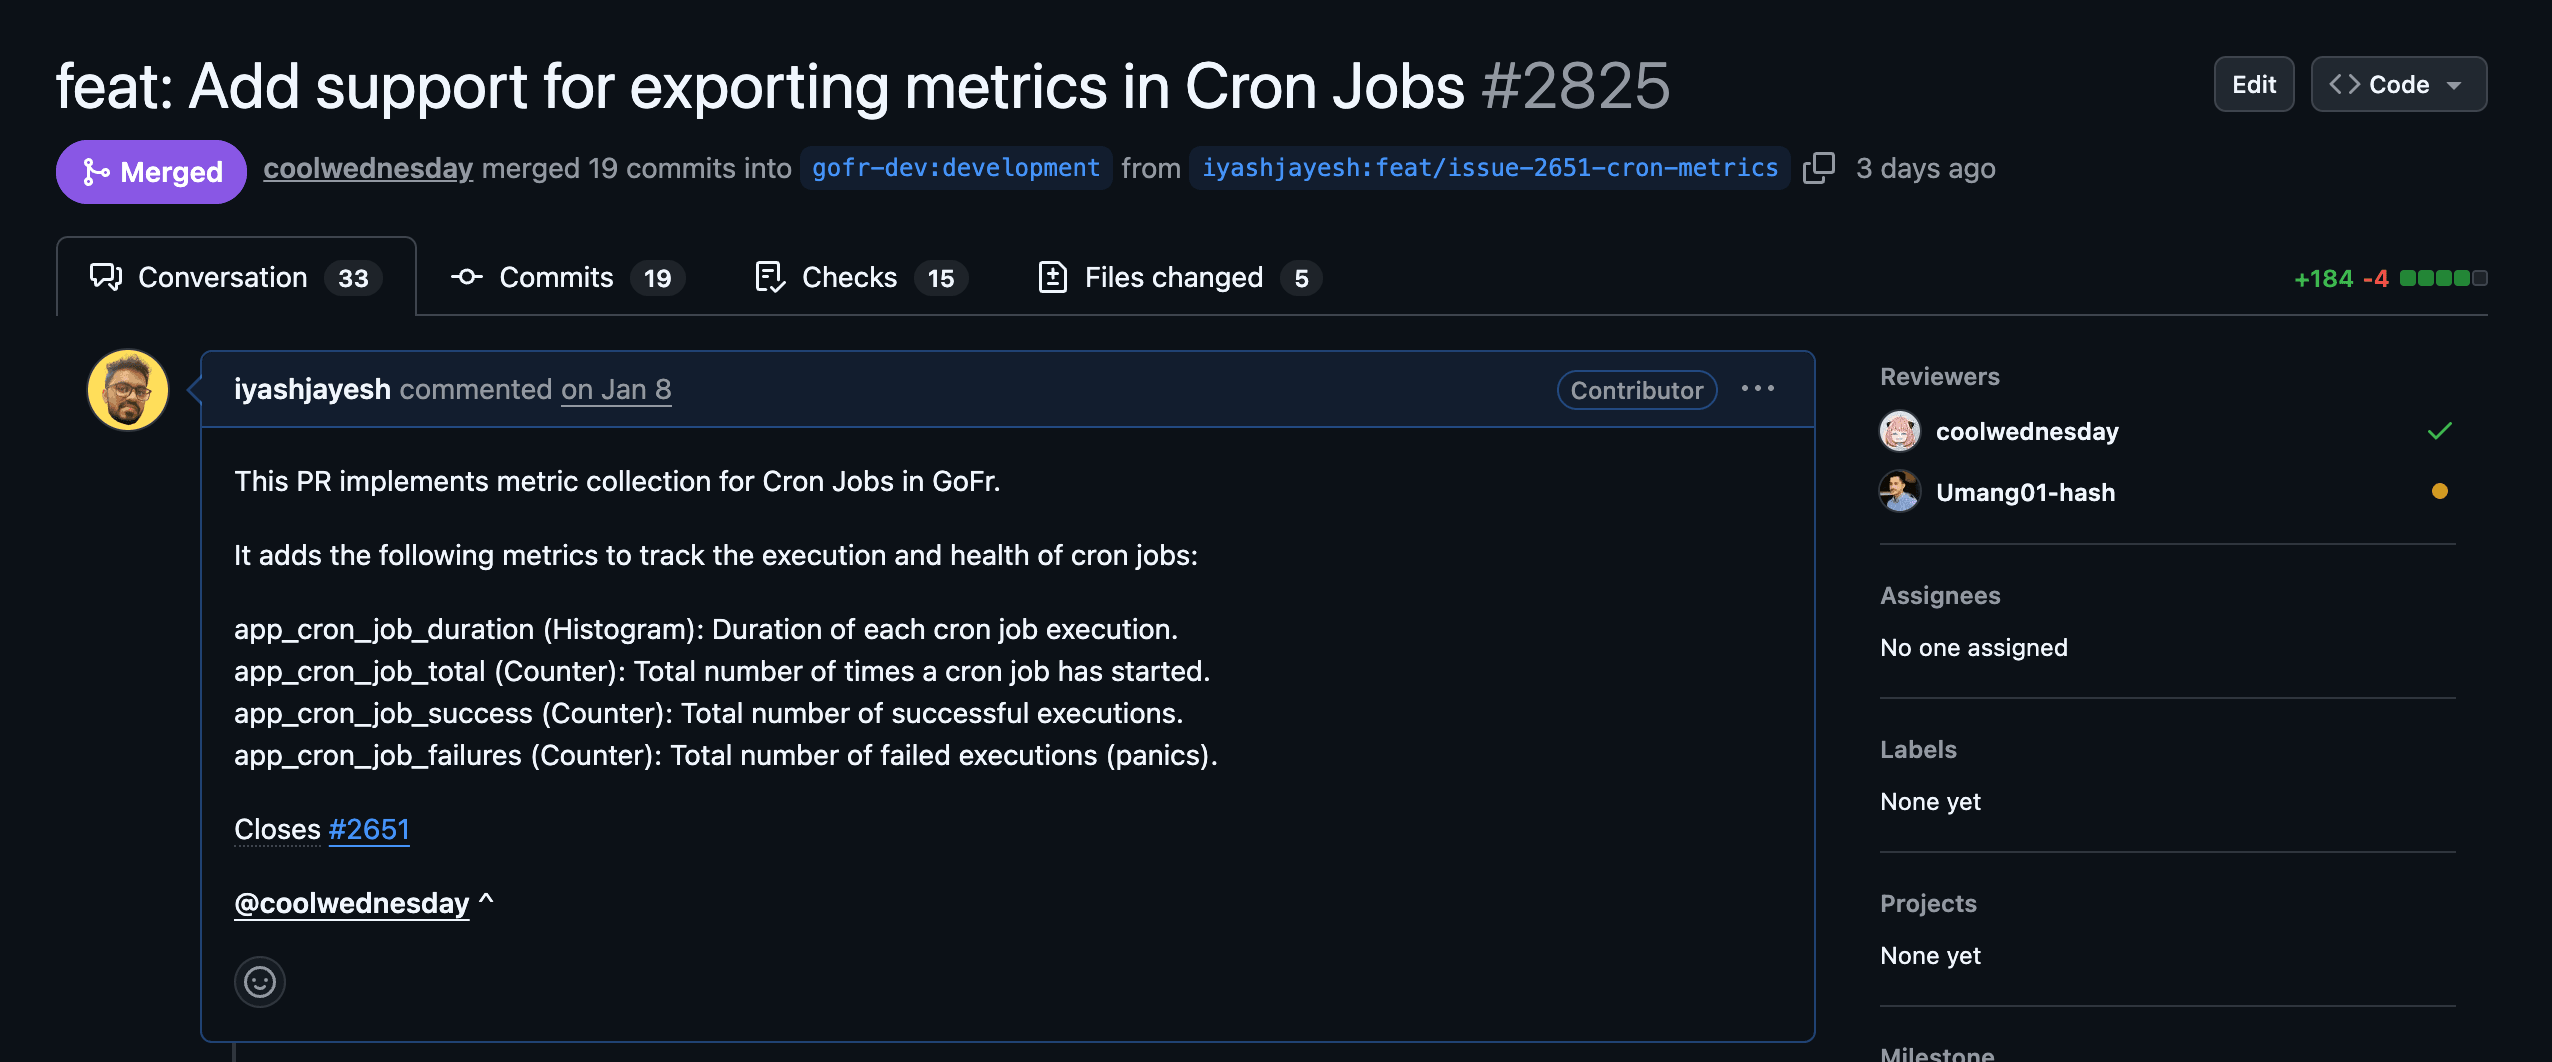2552x1062 pixels.
Task: Open linked issue #2651
Action: (369, 830)
